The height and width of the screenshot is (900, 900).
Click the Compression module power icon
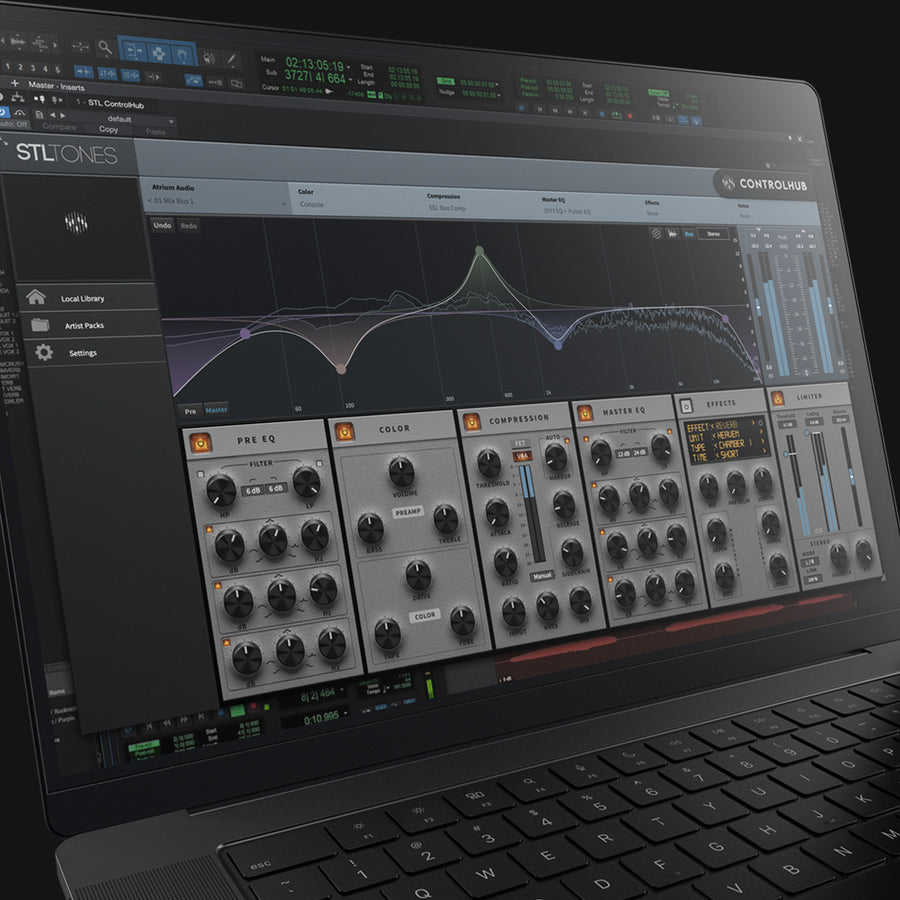coord(471,420)
